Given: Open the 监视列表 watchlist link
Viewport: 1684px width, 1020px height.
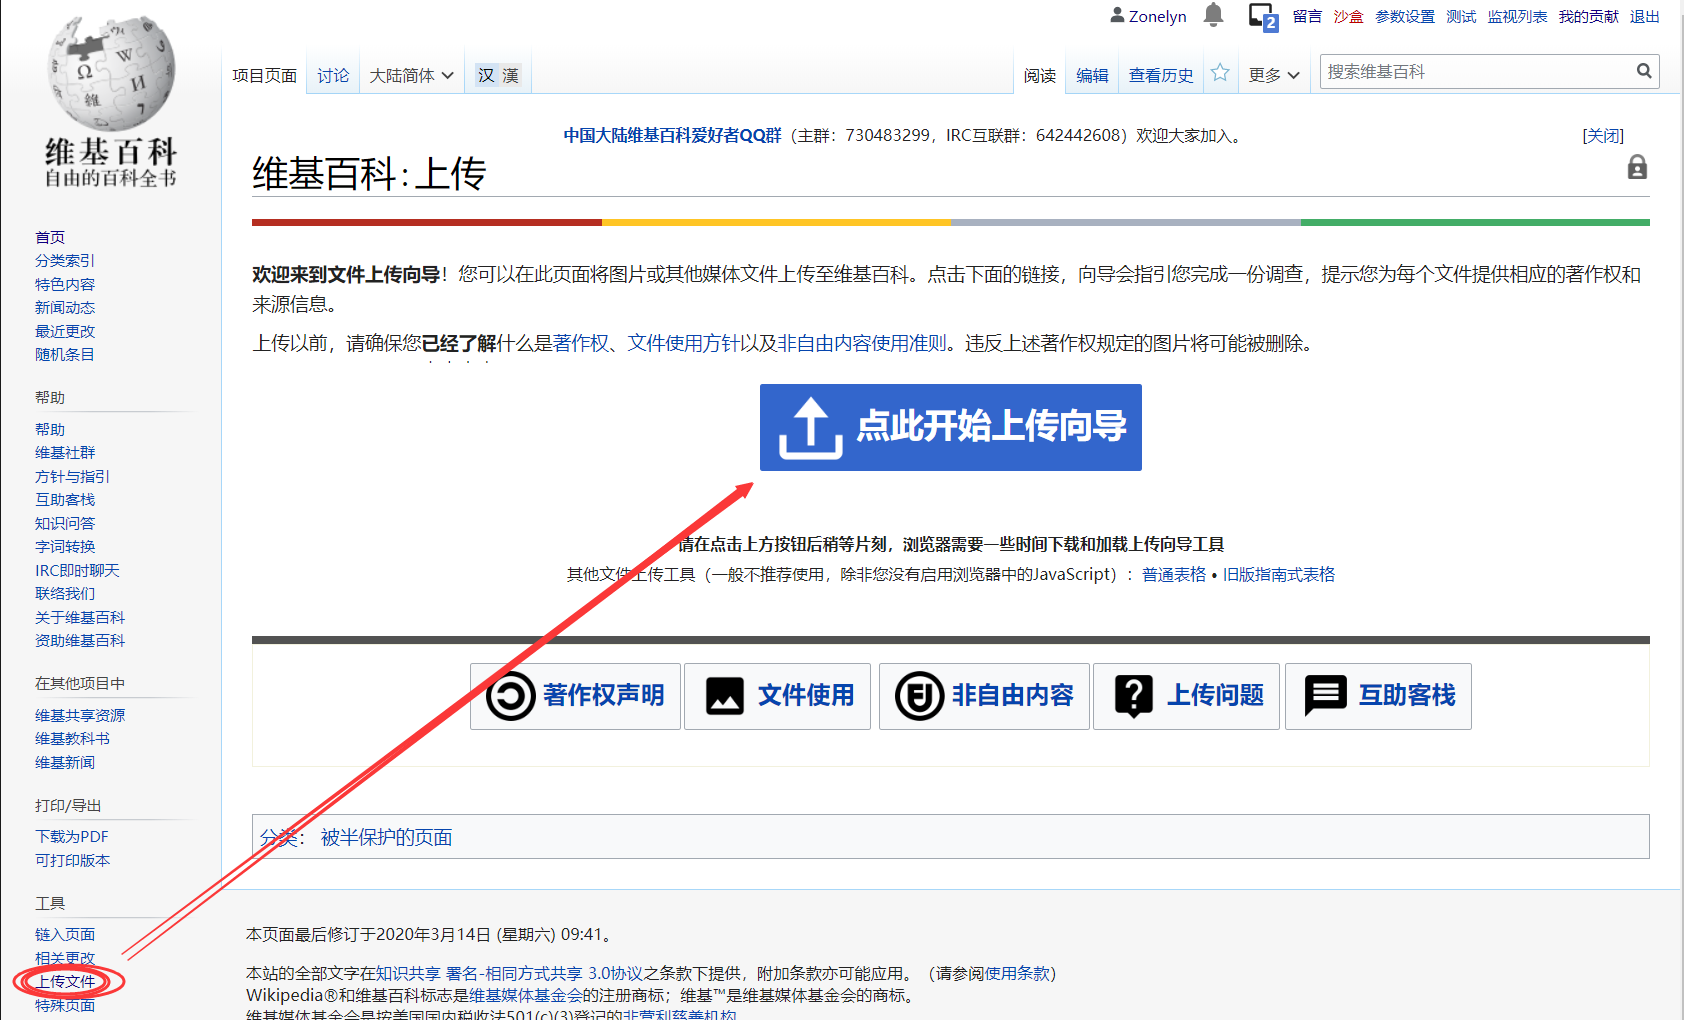Looking at the screenshot, I should click(1517, 16).
